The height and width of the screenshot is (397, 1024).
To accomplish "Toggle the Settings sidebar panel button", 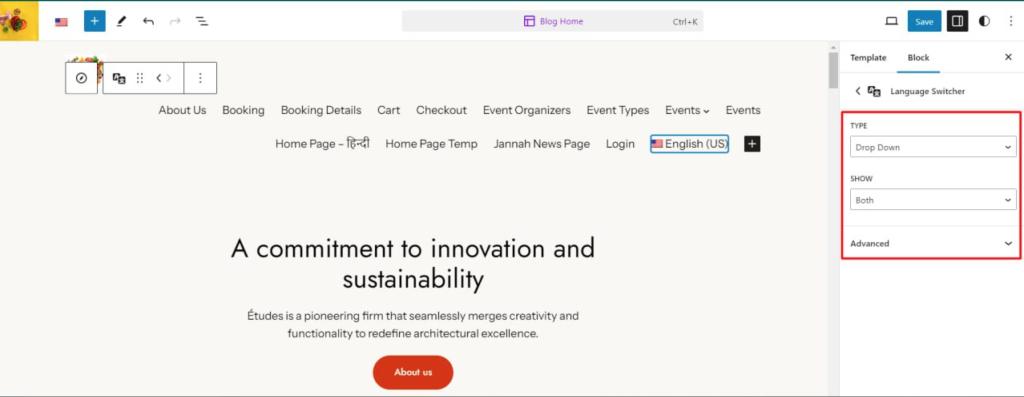I will 957,21.
